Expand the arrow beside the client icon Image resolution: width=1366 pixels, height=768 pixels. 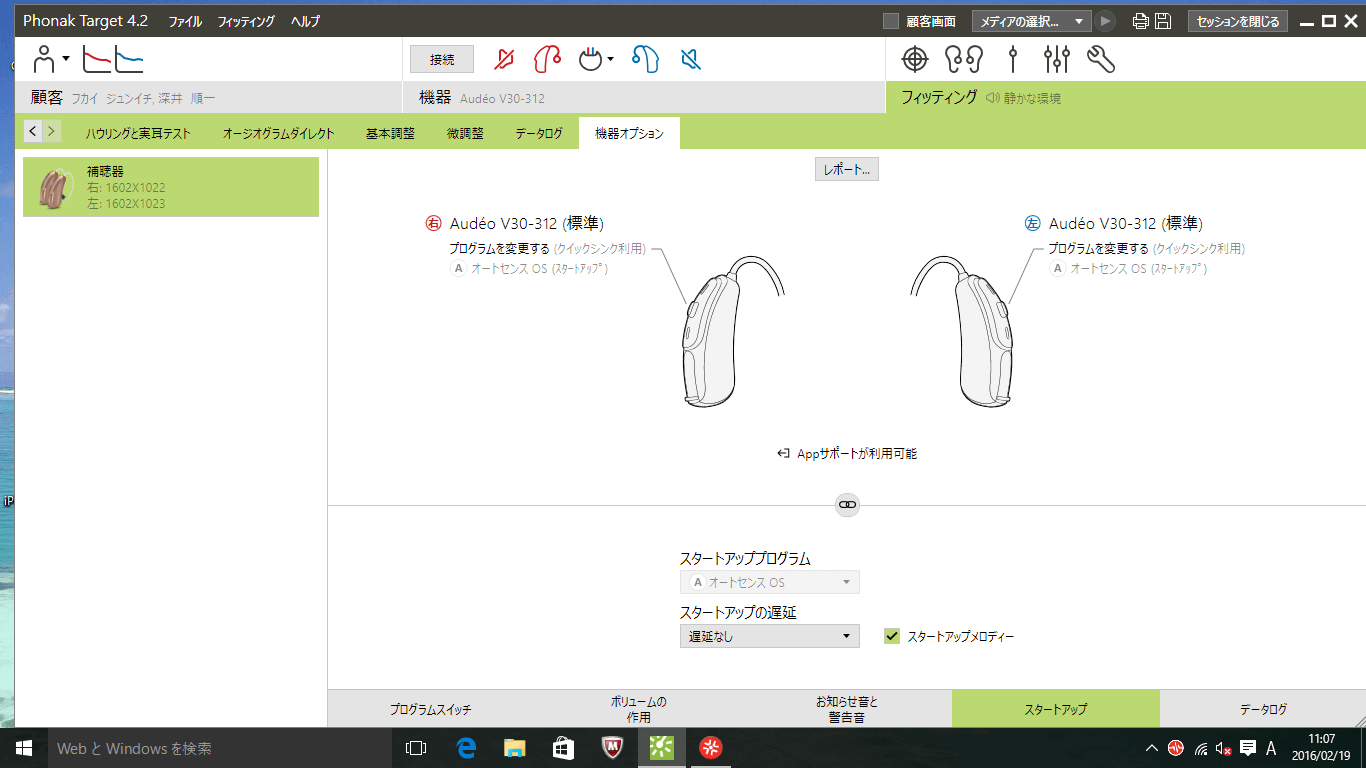(x=66, y=59)
